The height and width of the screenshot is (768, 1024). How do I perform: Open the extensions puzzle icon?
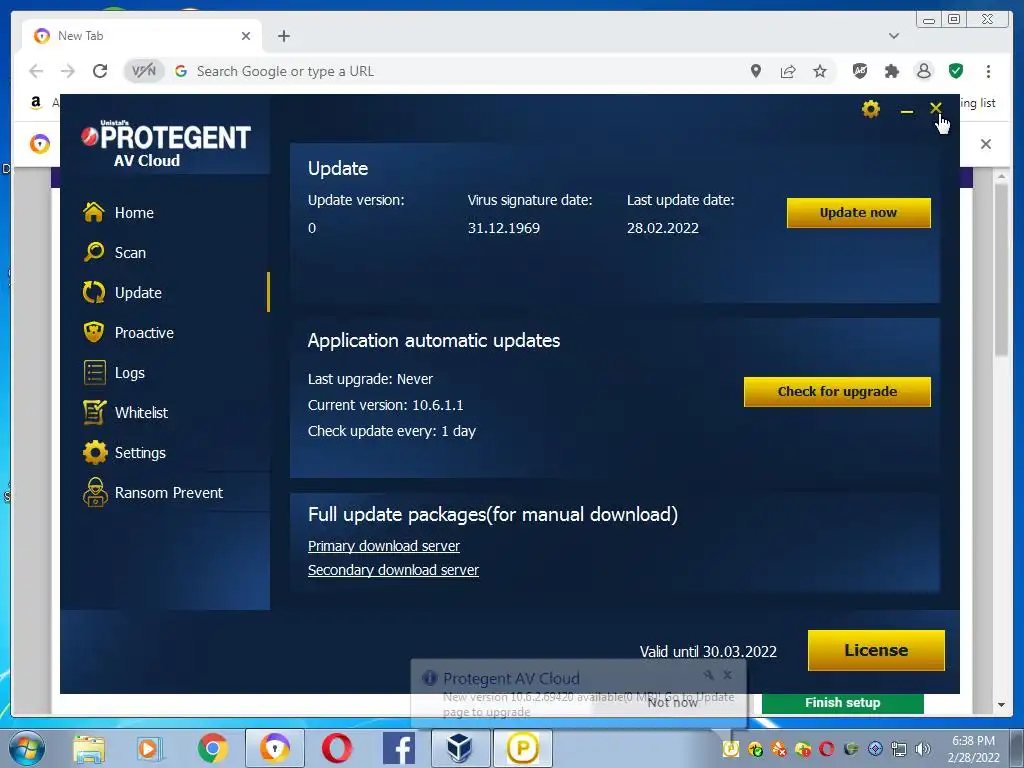891,71
